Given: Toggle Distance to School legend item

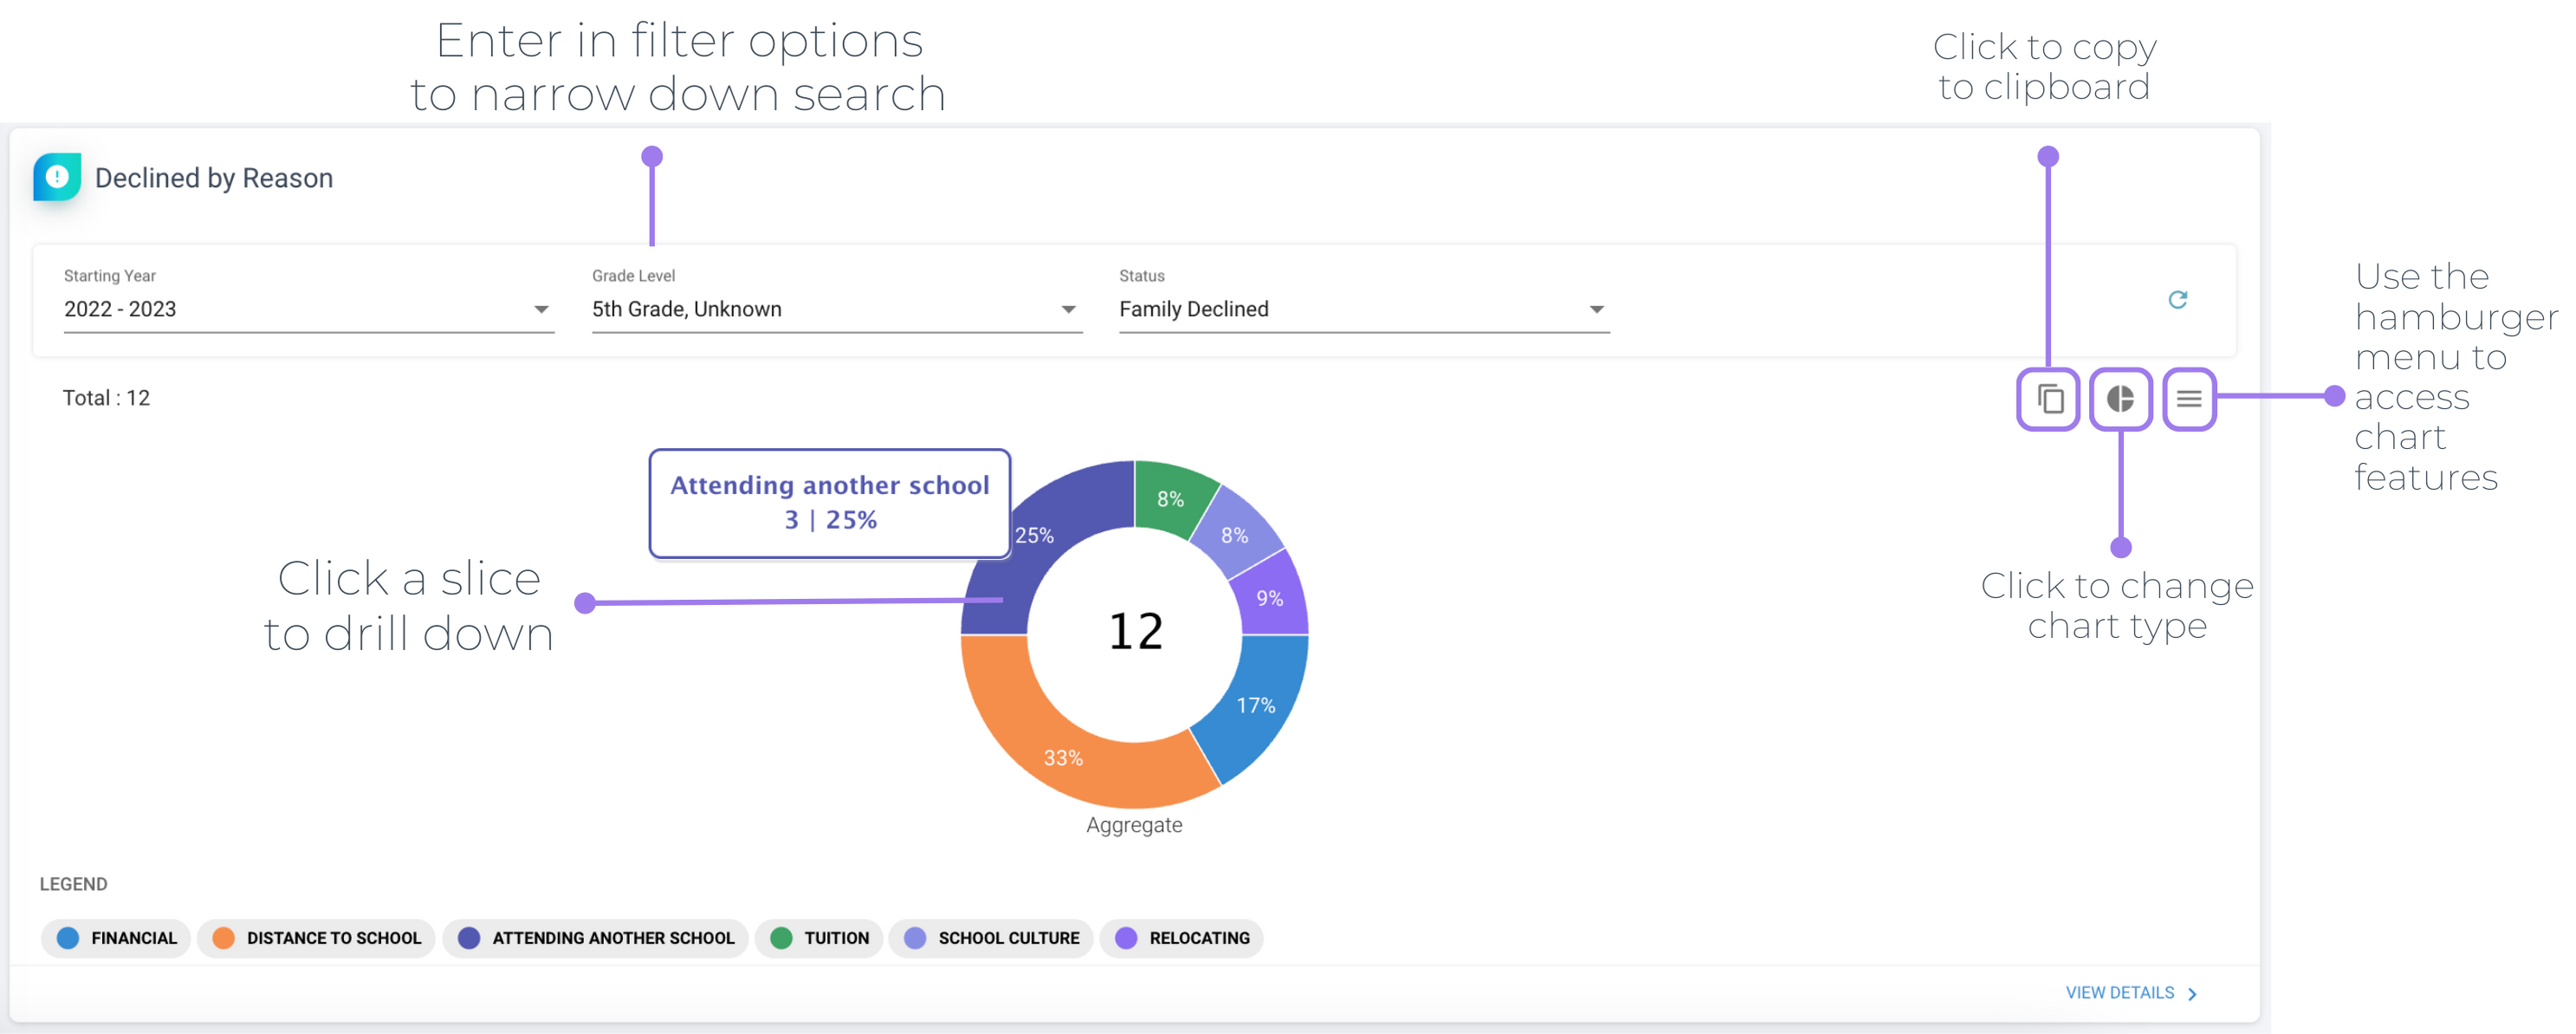Looking at the screenshot, I should (x=316, y=938).
